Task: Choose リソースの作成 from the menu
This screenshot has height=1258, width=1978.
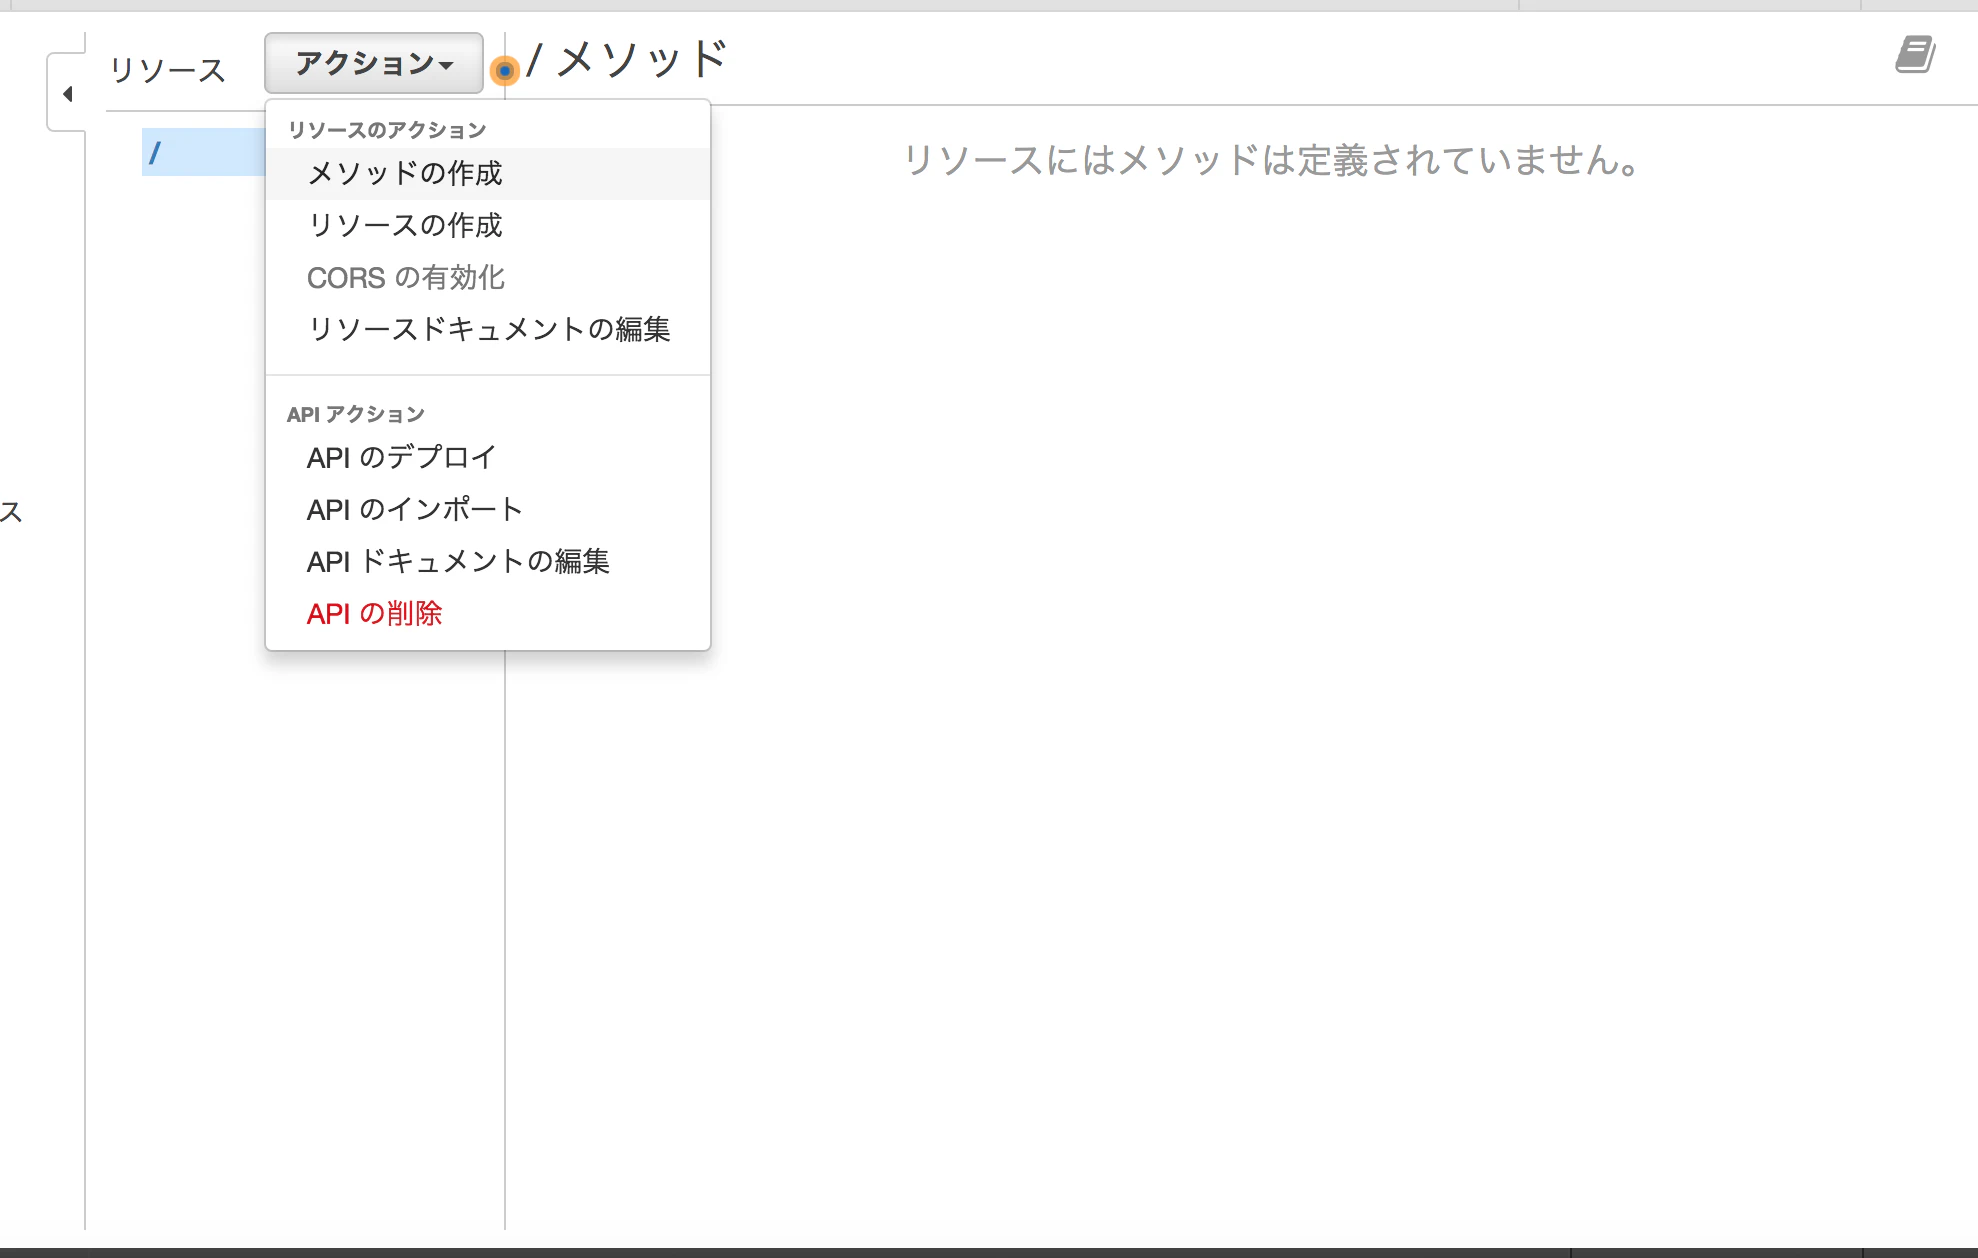Action: (x=488, y=226)
